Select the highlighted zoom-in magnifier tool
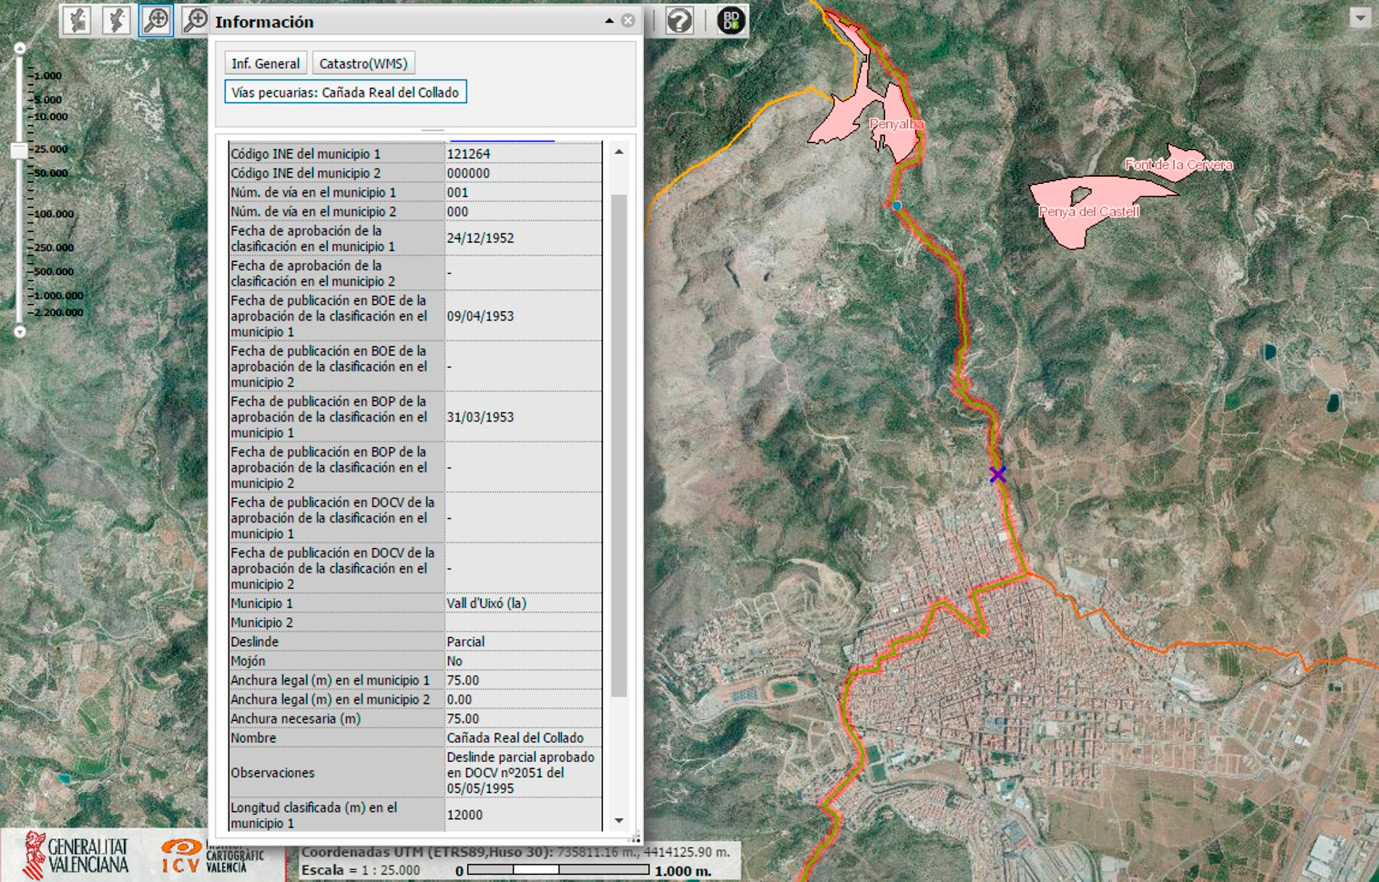Image resolution: width=1379 pixels, height=882 pixels. pyautogui.click(x=156, y=20)
